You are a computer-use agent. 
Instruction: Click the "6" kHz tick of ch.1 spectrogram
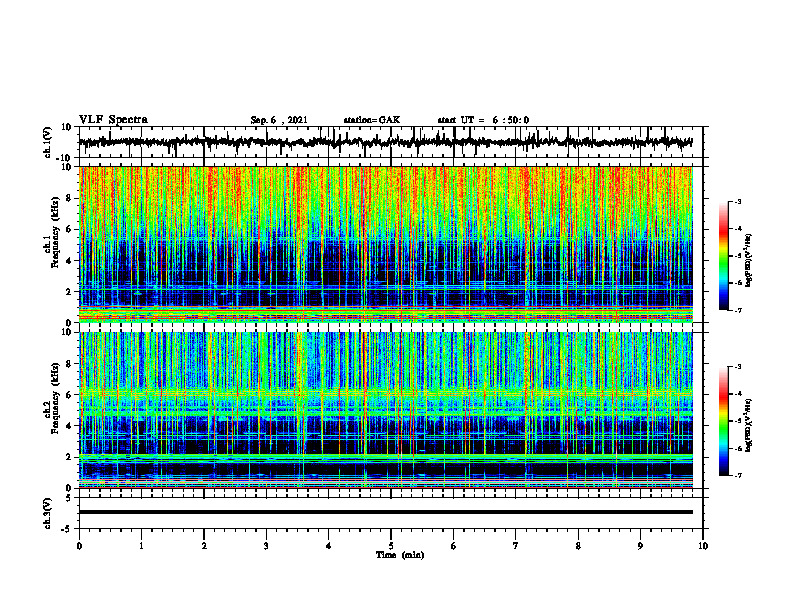70,229
